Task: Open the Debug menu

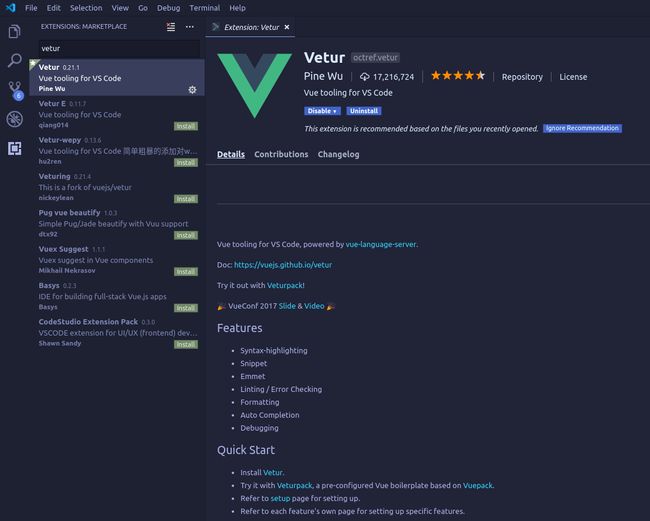Action: [169, 8]
